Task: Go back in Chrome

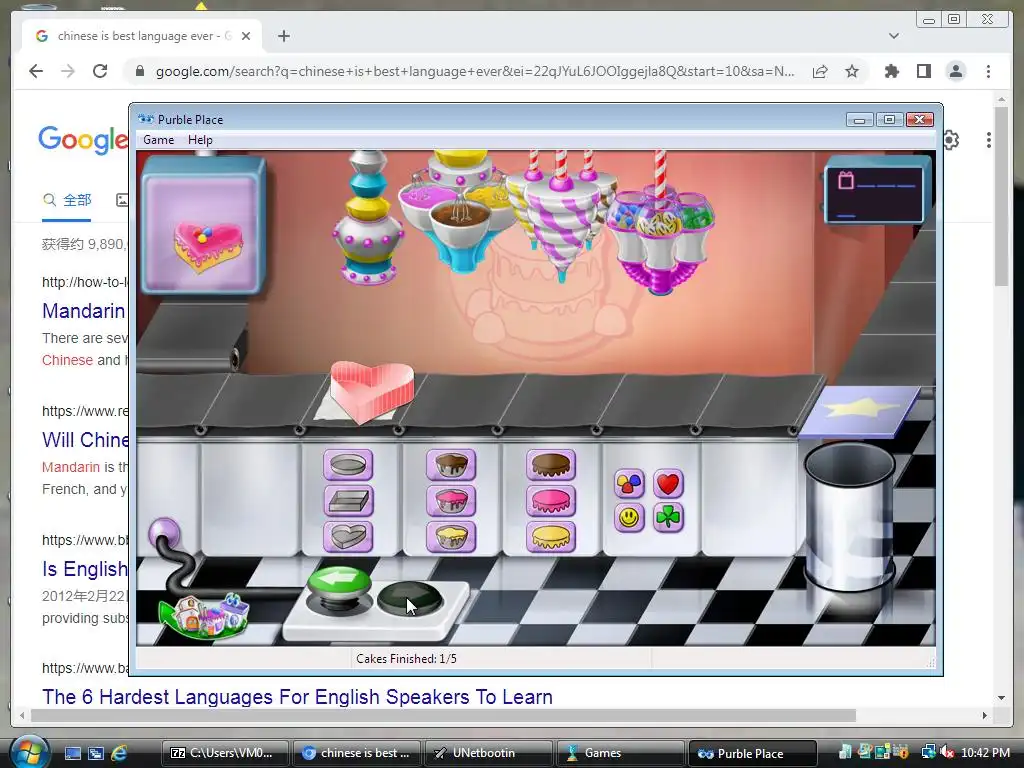Action: (36, 71)
